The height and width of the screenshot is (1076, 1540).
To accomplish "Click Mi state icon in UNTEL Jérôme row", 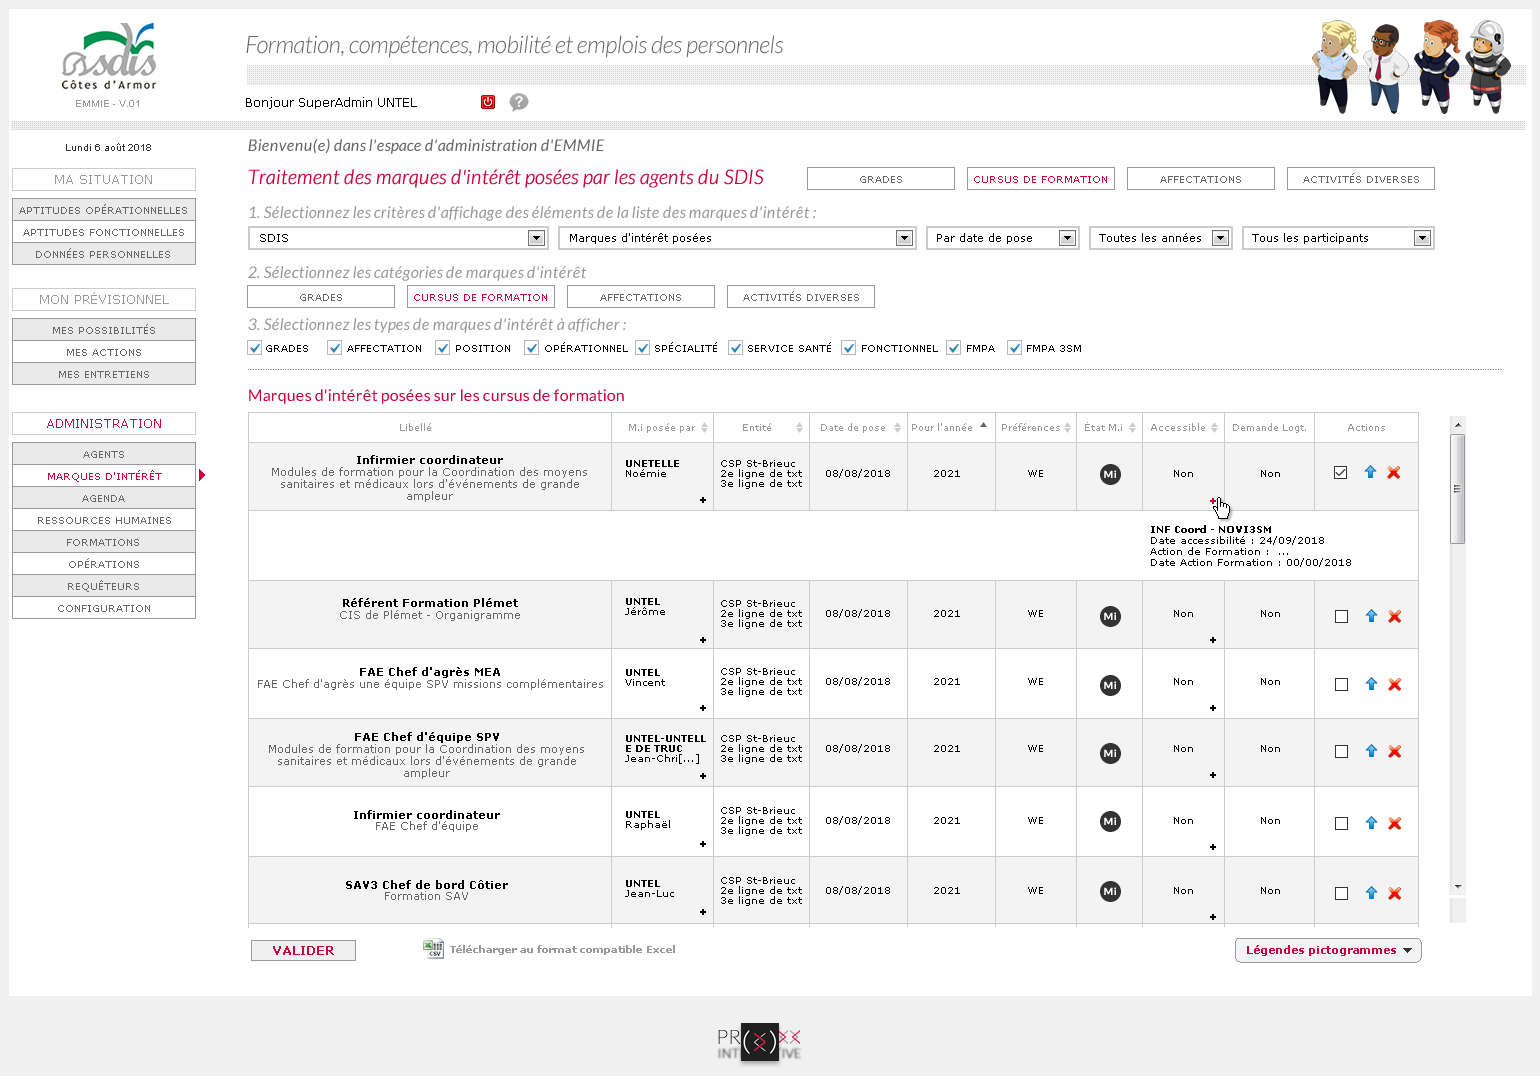I will point(1110,616).
